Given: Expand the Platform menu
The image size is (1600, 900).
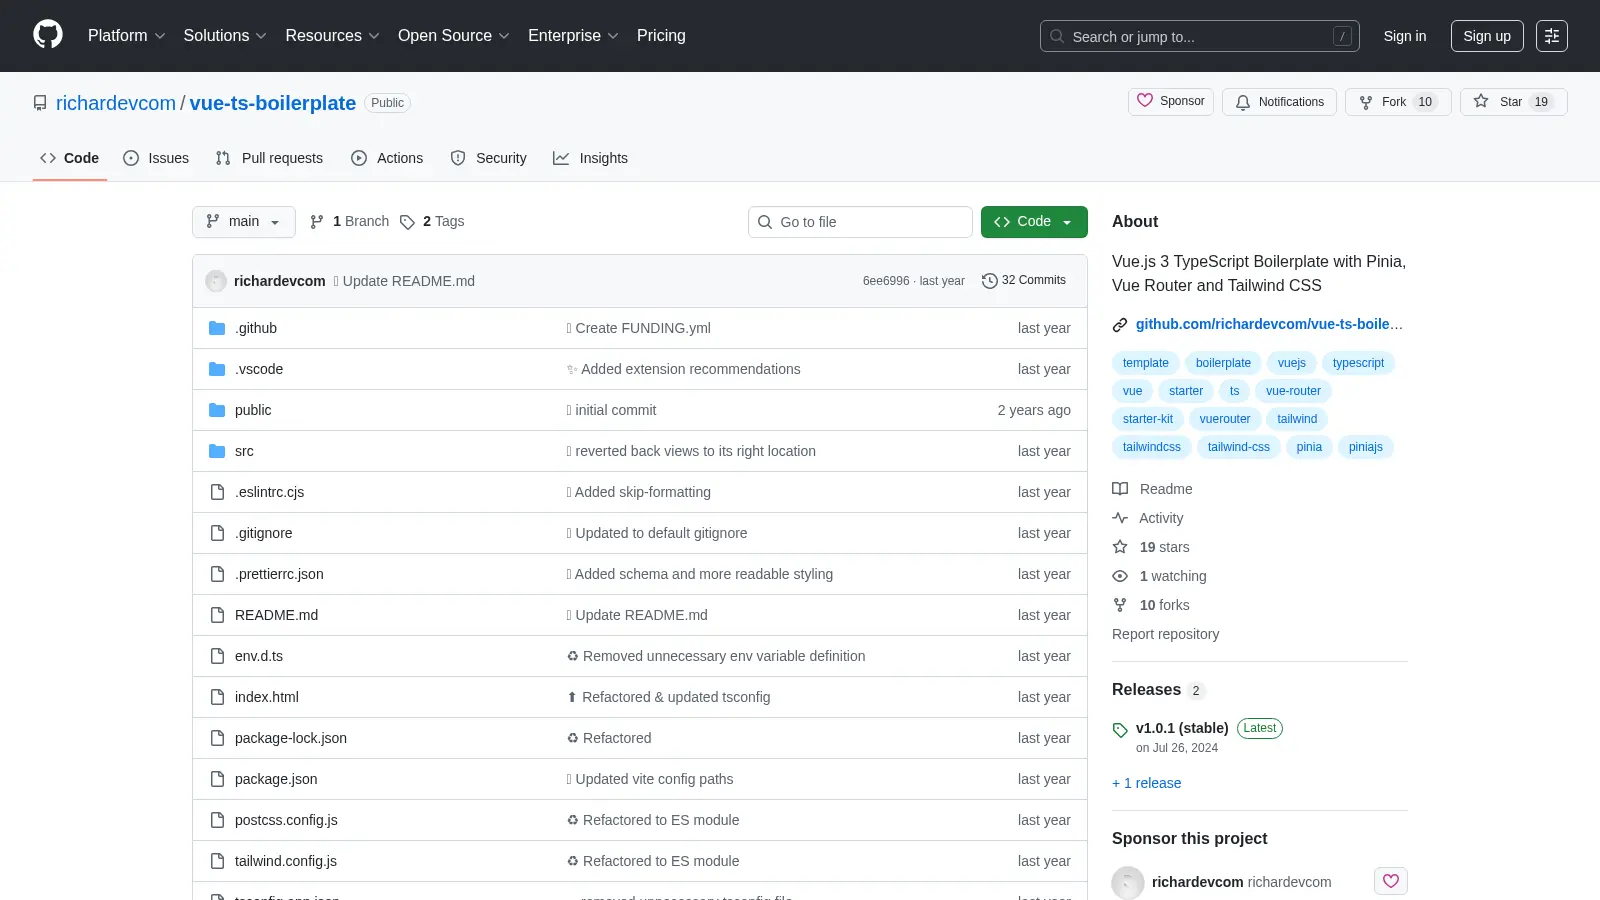Looking at the screenshot, I should pos(126,36).
